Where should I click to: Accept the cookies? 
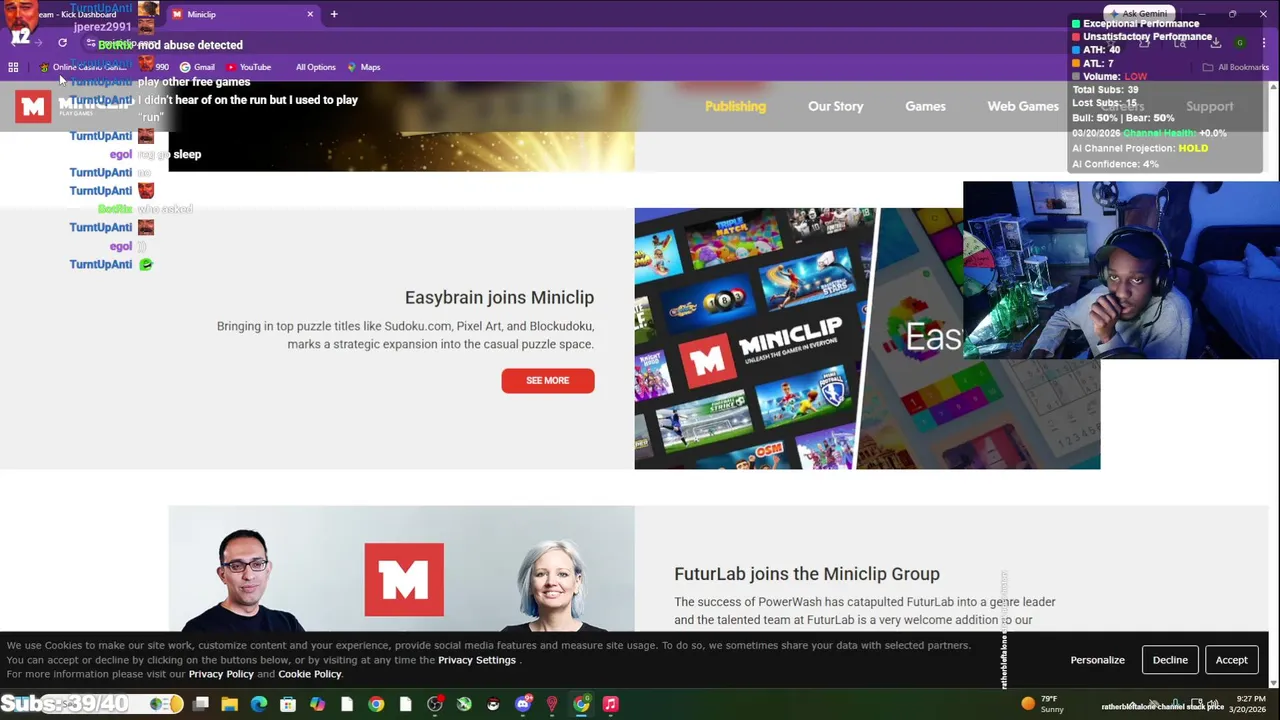tap(1231, 660)
